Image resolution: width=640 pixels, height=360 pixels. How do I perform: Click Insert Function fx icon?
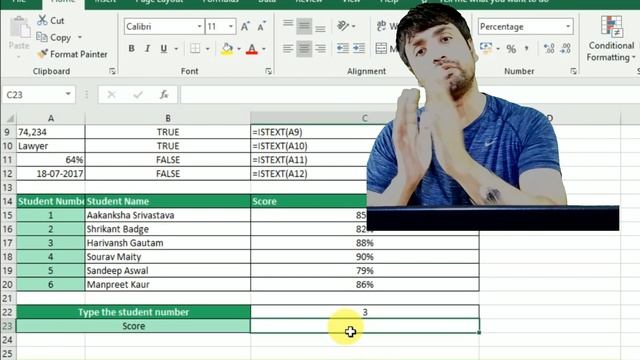coord(164,95)
